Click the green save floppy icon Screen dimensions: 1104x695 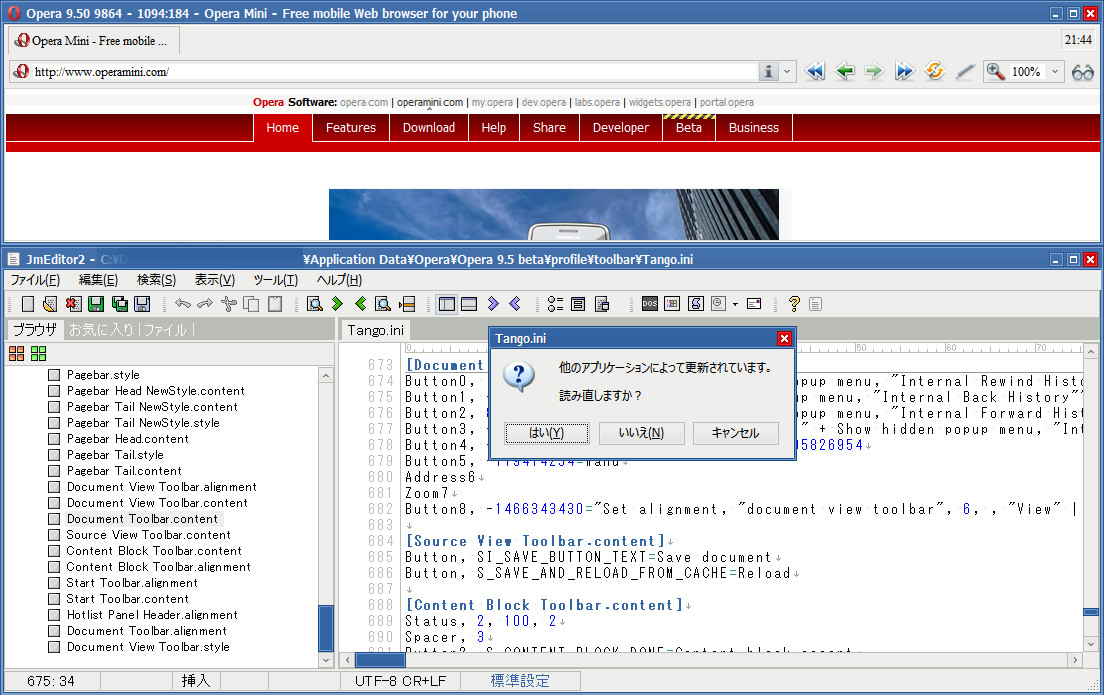(x=96, y=303)
